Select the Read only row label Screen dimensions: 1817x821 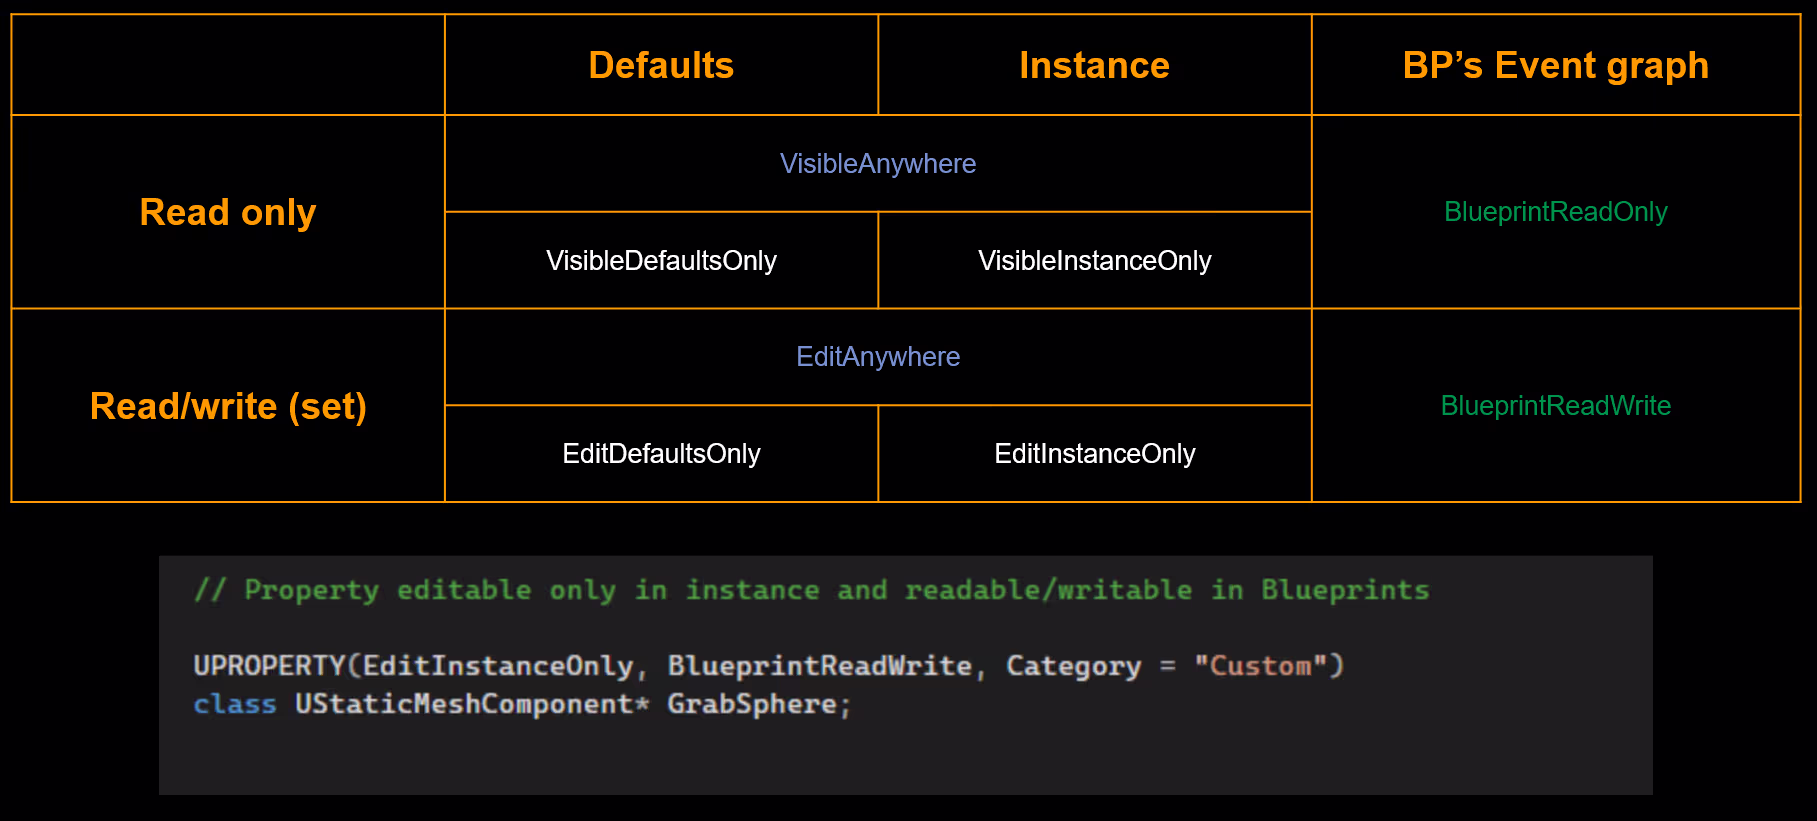(x=228, y=212)
